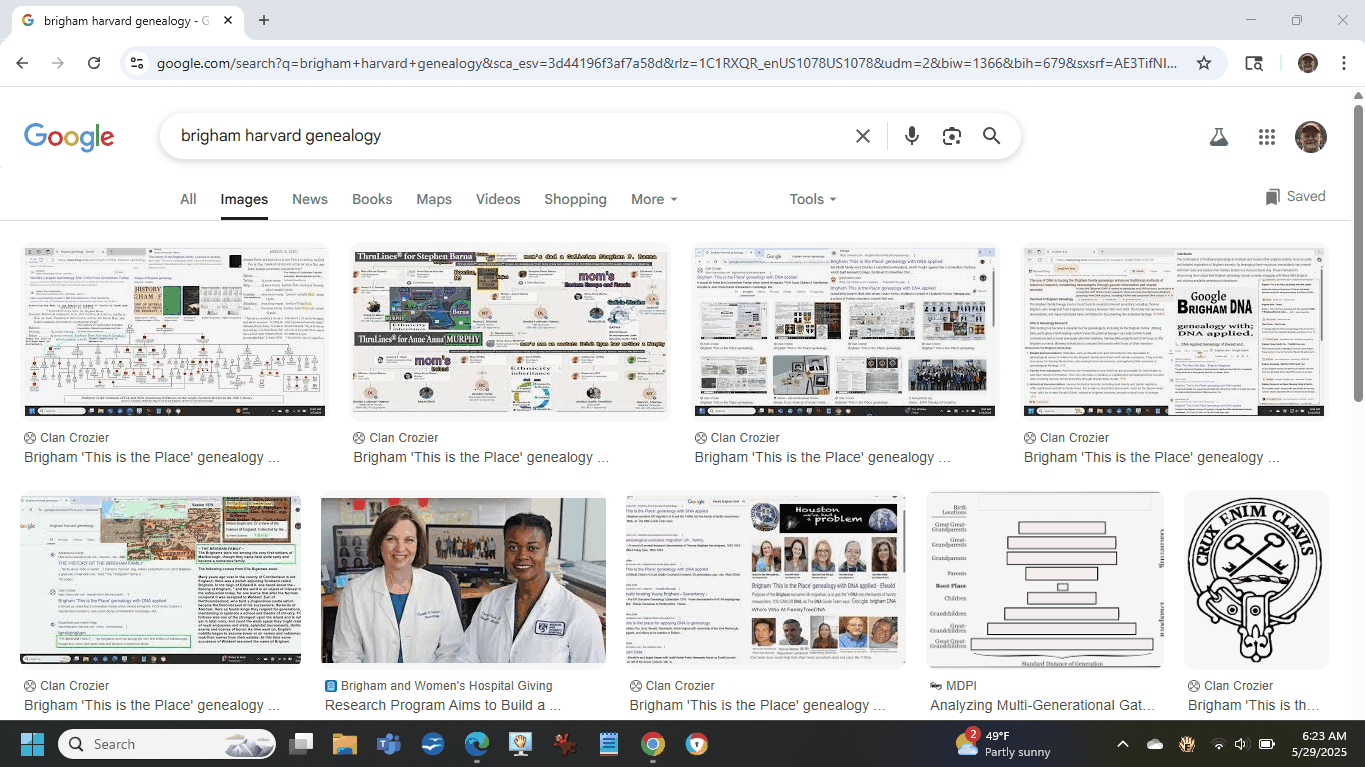Click the Google account avatar on the page
1365x767 pixels.
tap(1311, 137)
